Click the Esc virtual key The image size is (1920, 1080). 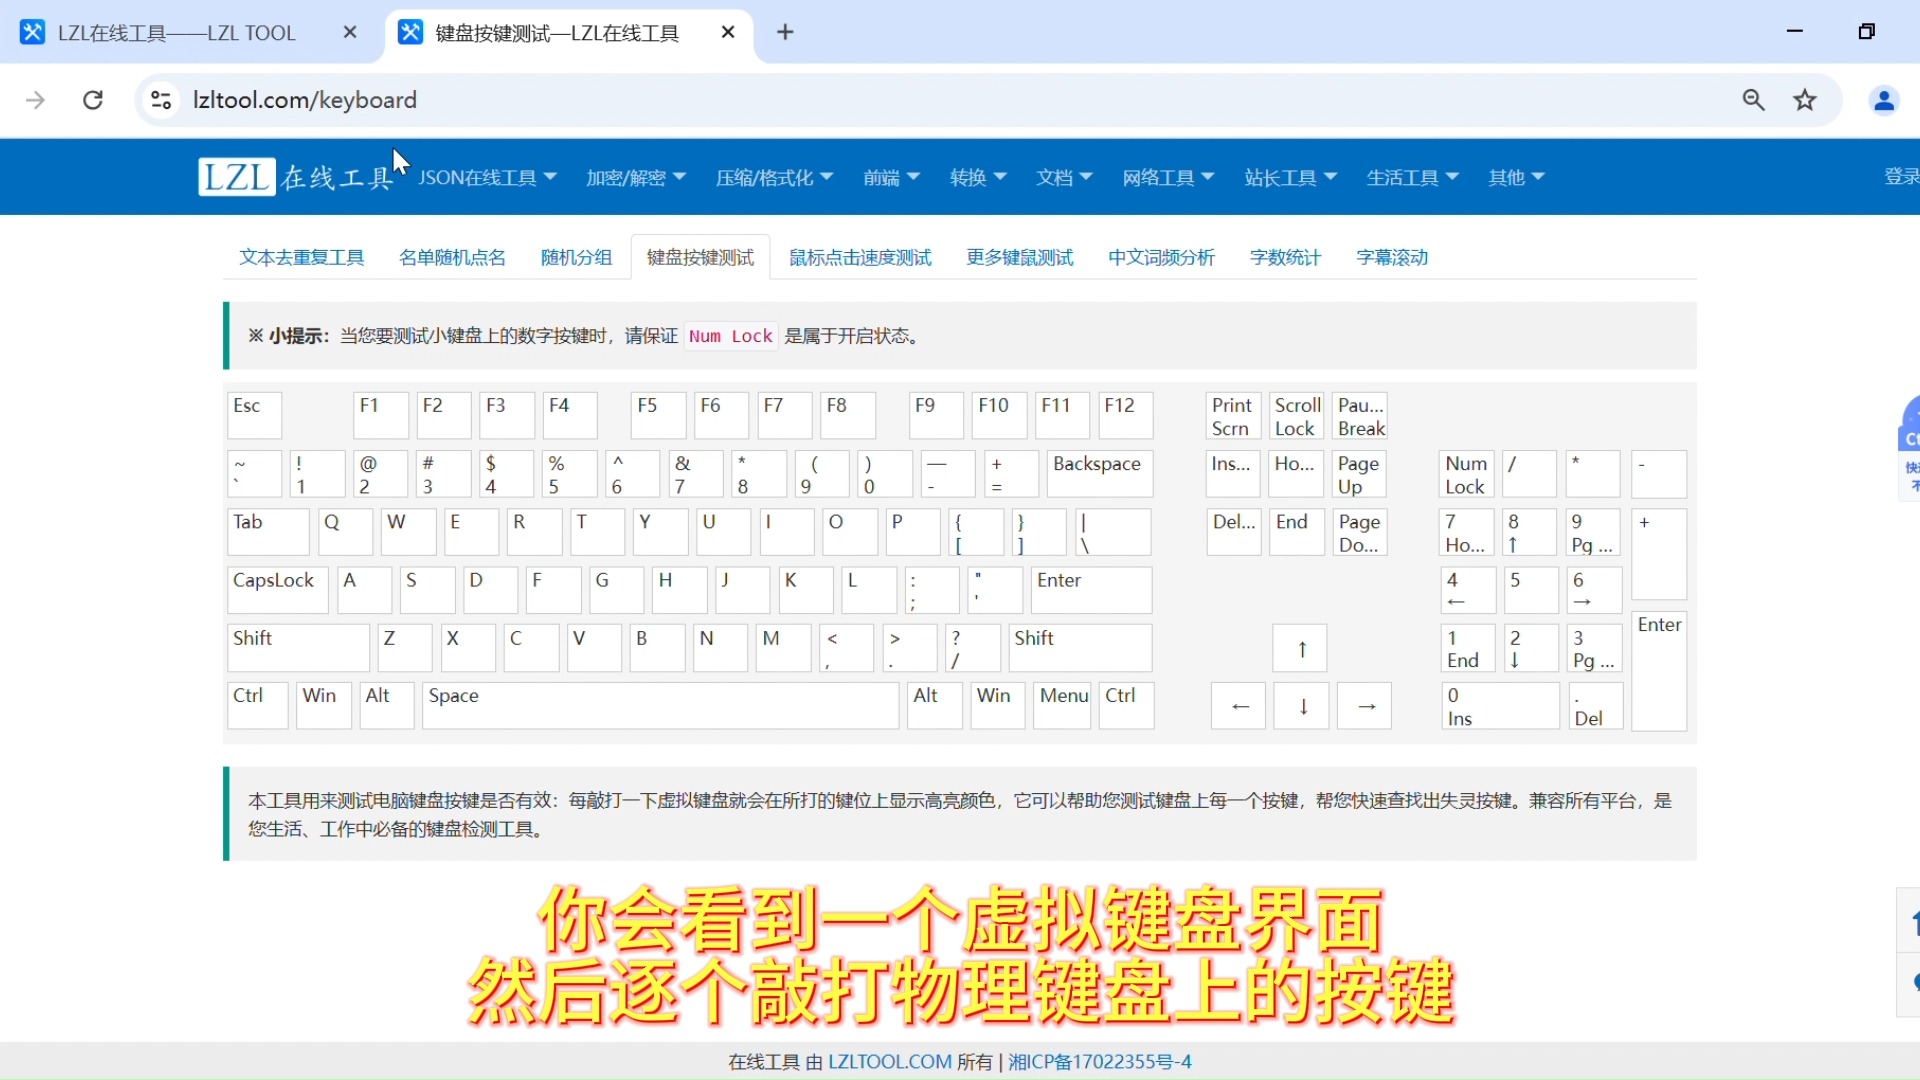[254, 415]
